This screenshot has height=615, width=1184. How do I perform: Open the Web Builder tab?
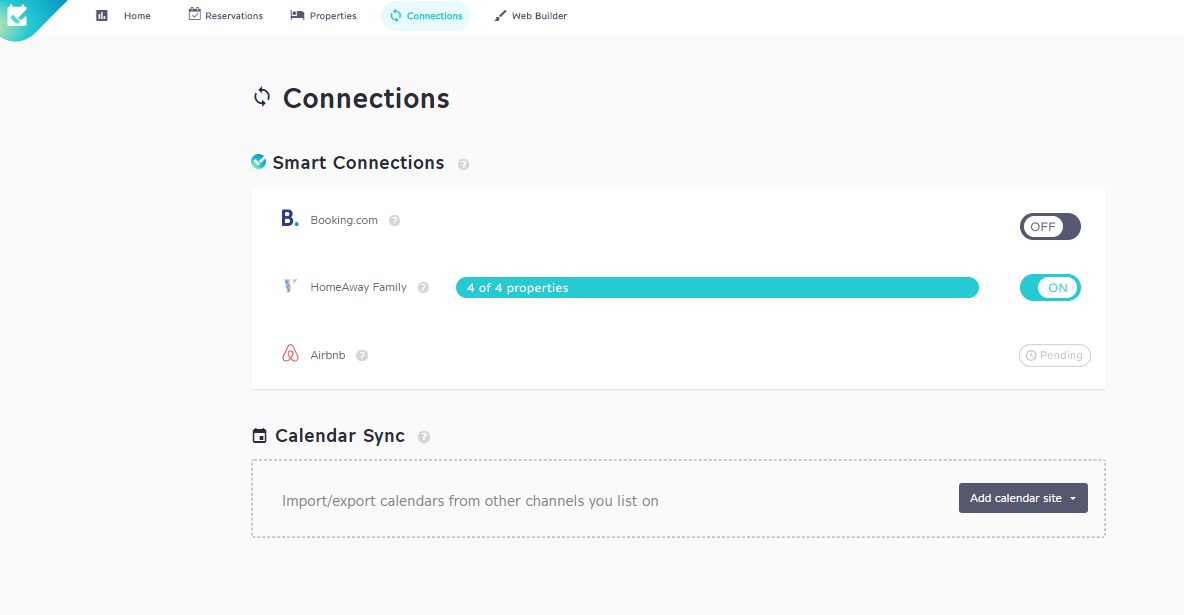tap(531, 16)
